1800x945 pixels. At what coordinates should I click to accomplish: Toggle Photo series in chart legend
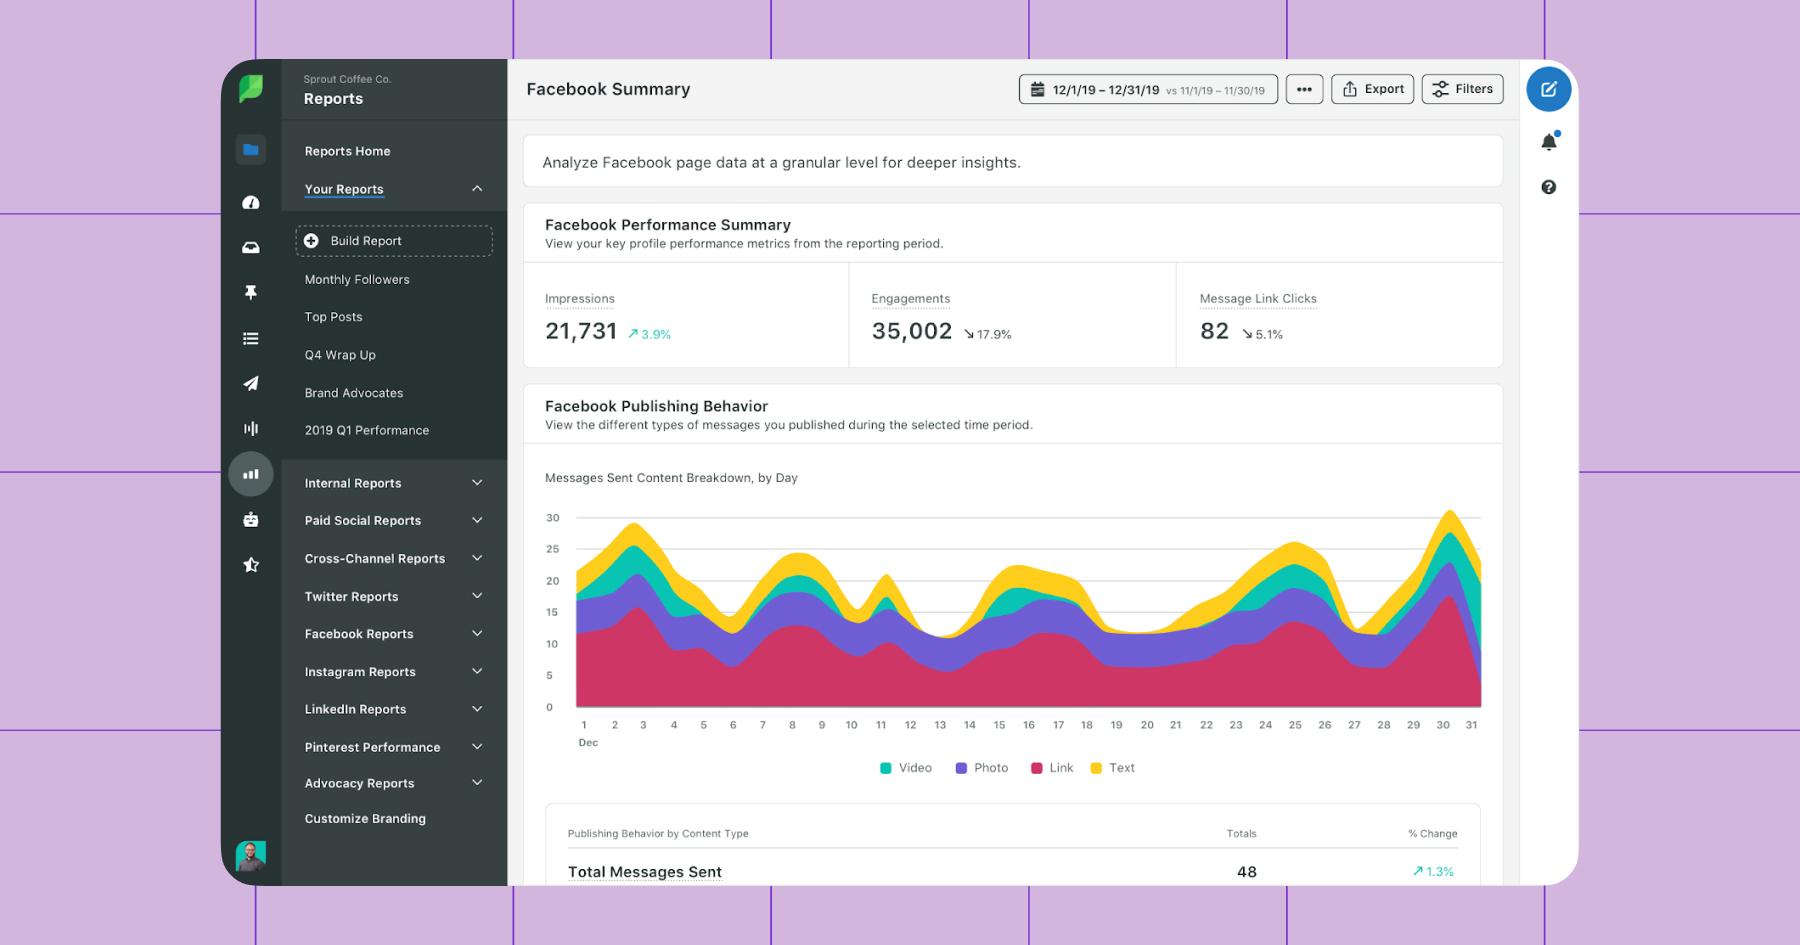[x=982, y=768]
